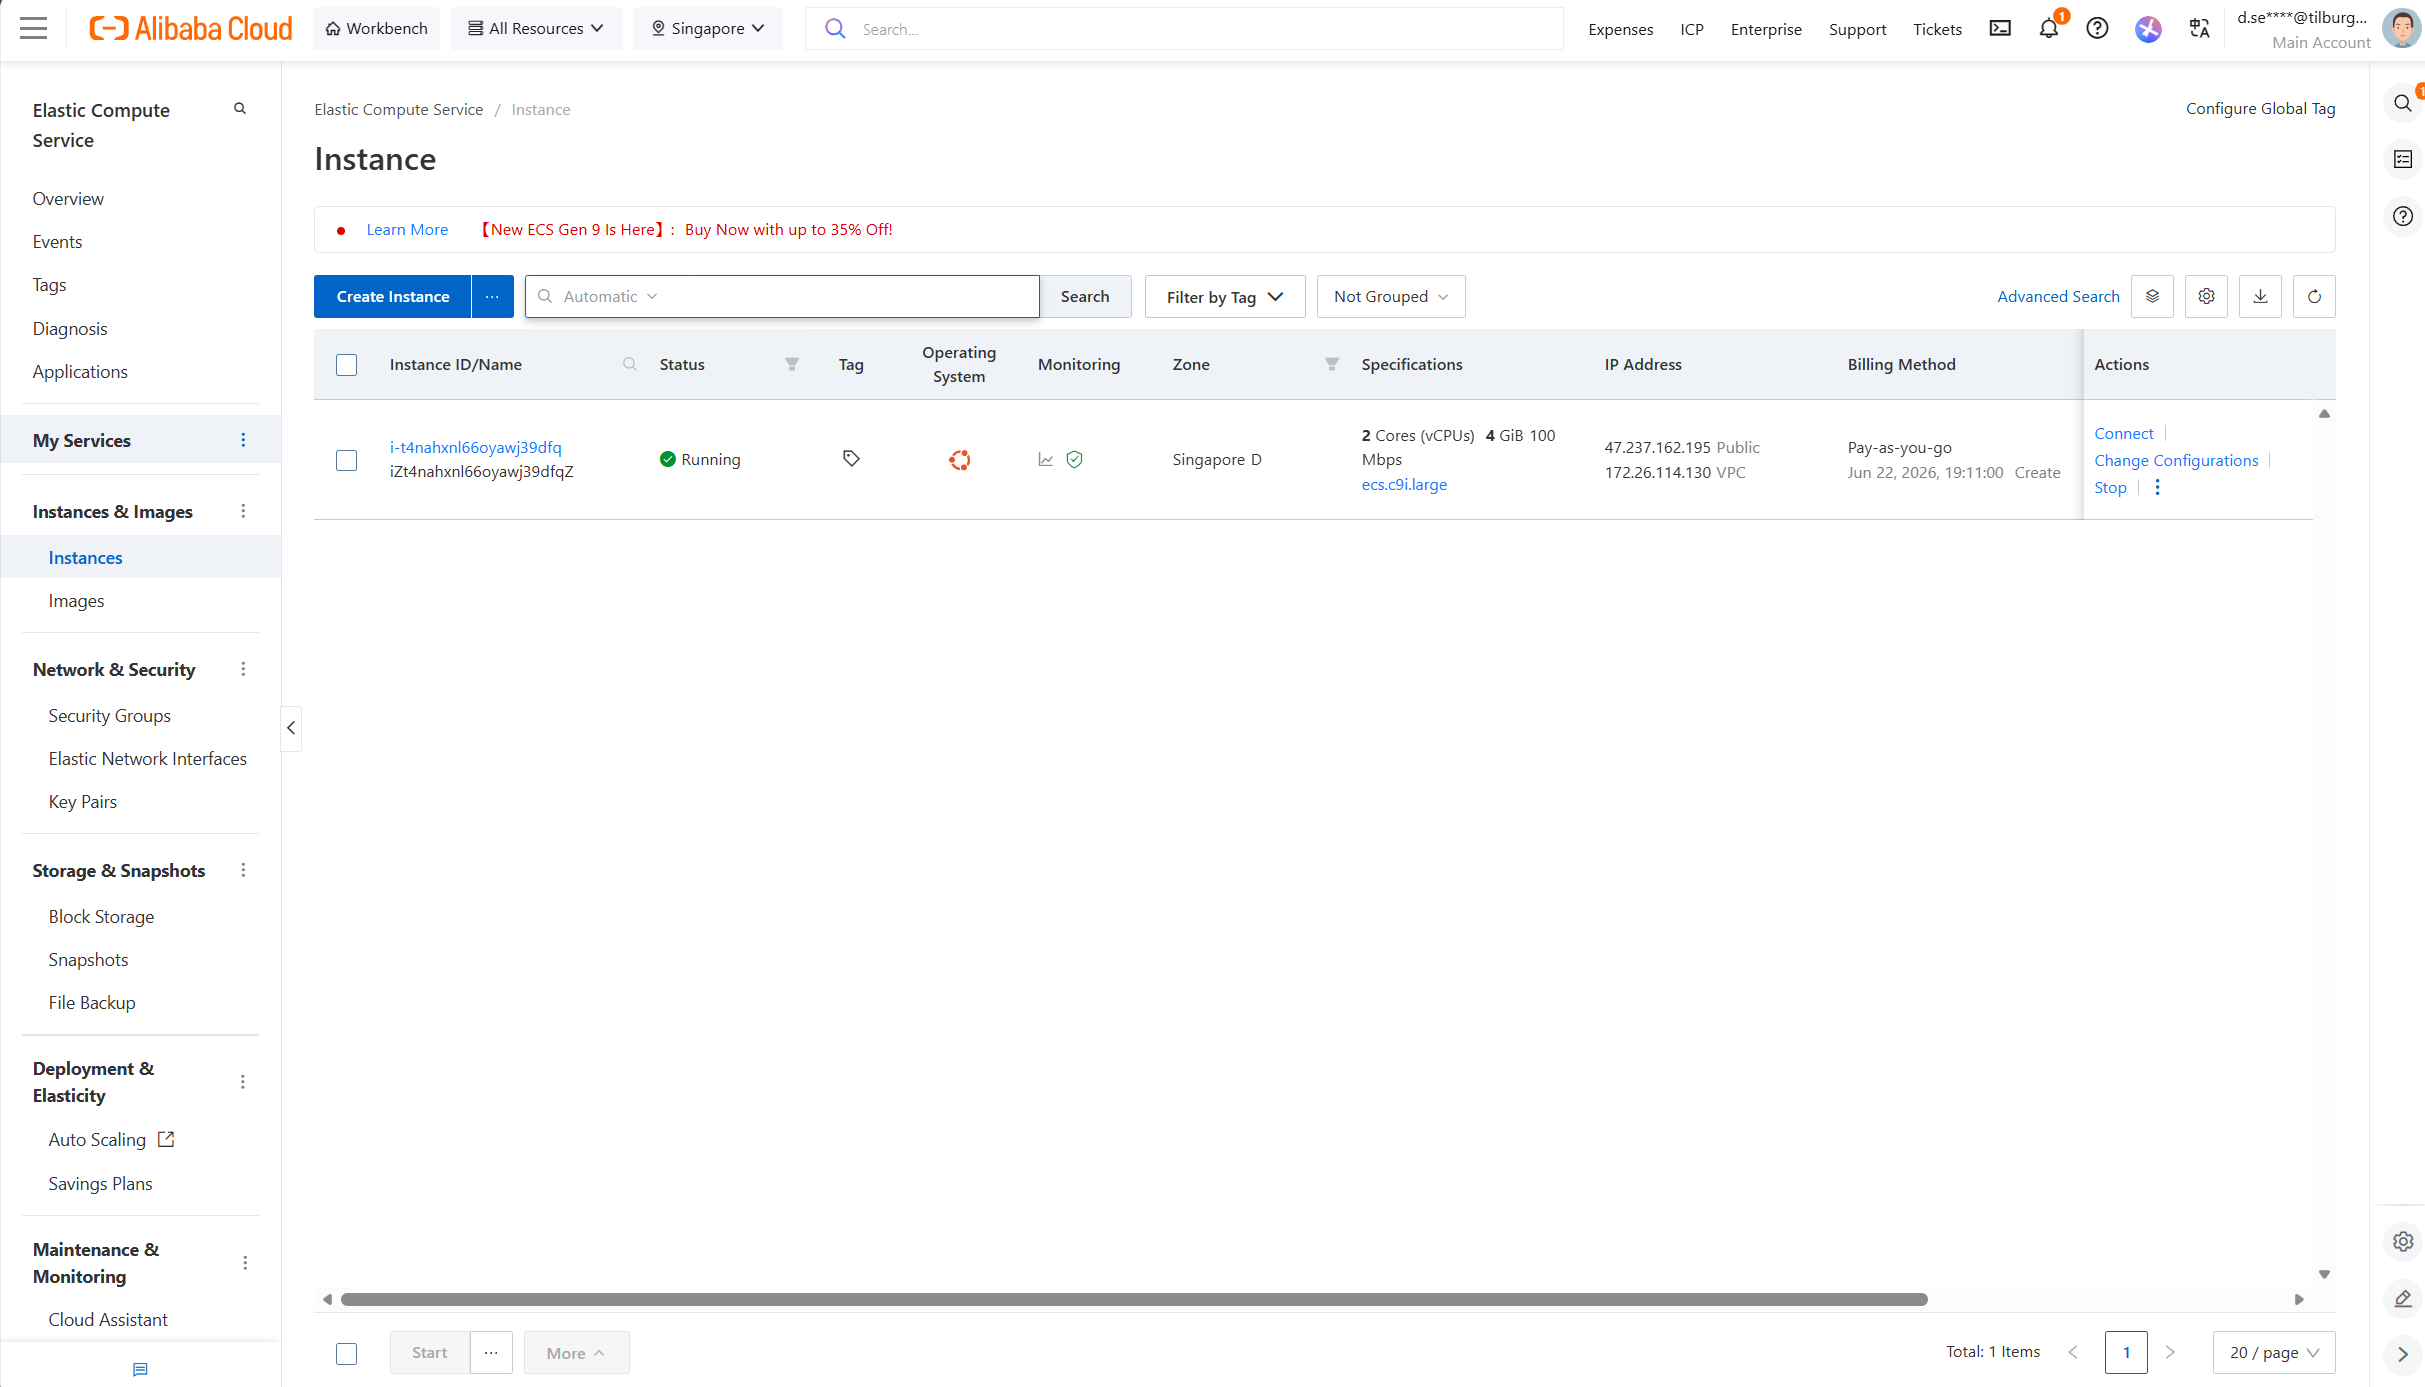Click the horizontal table scrollbar

[1134, 1299]
